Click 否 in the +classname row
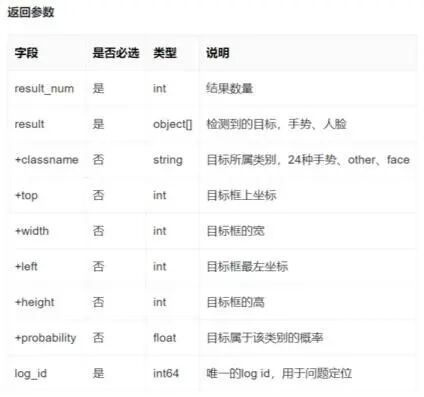 [98, 160]
